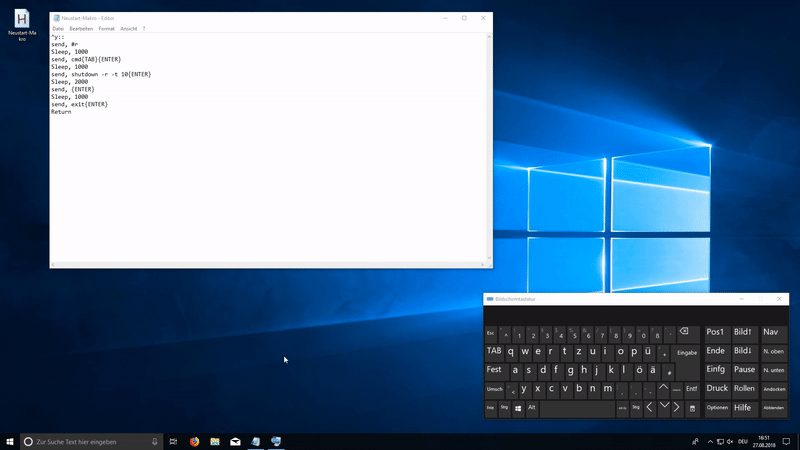Tap the N. oben key on the on-screen keyboard
The image size is (800, 450).
coord(773,352)
